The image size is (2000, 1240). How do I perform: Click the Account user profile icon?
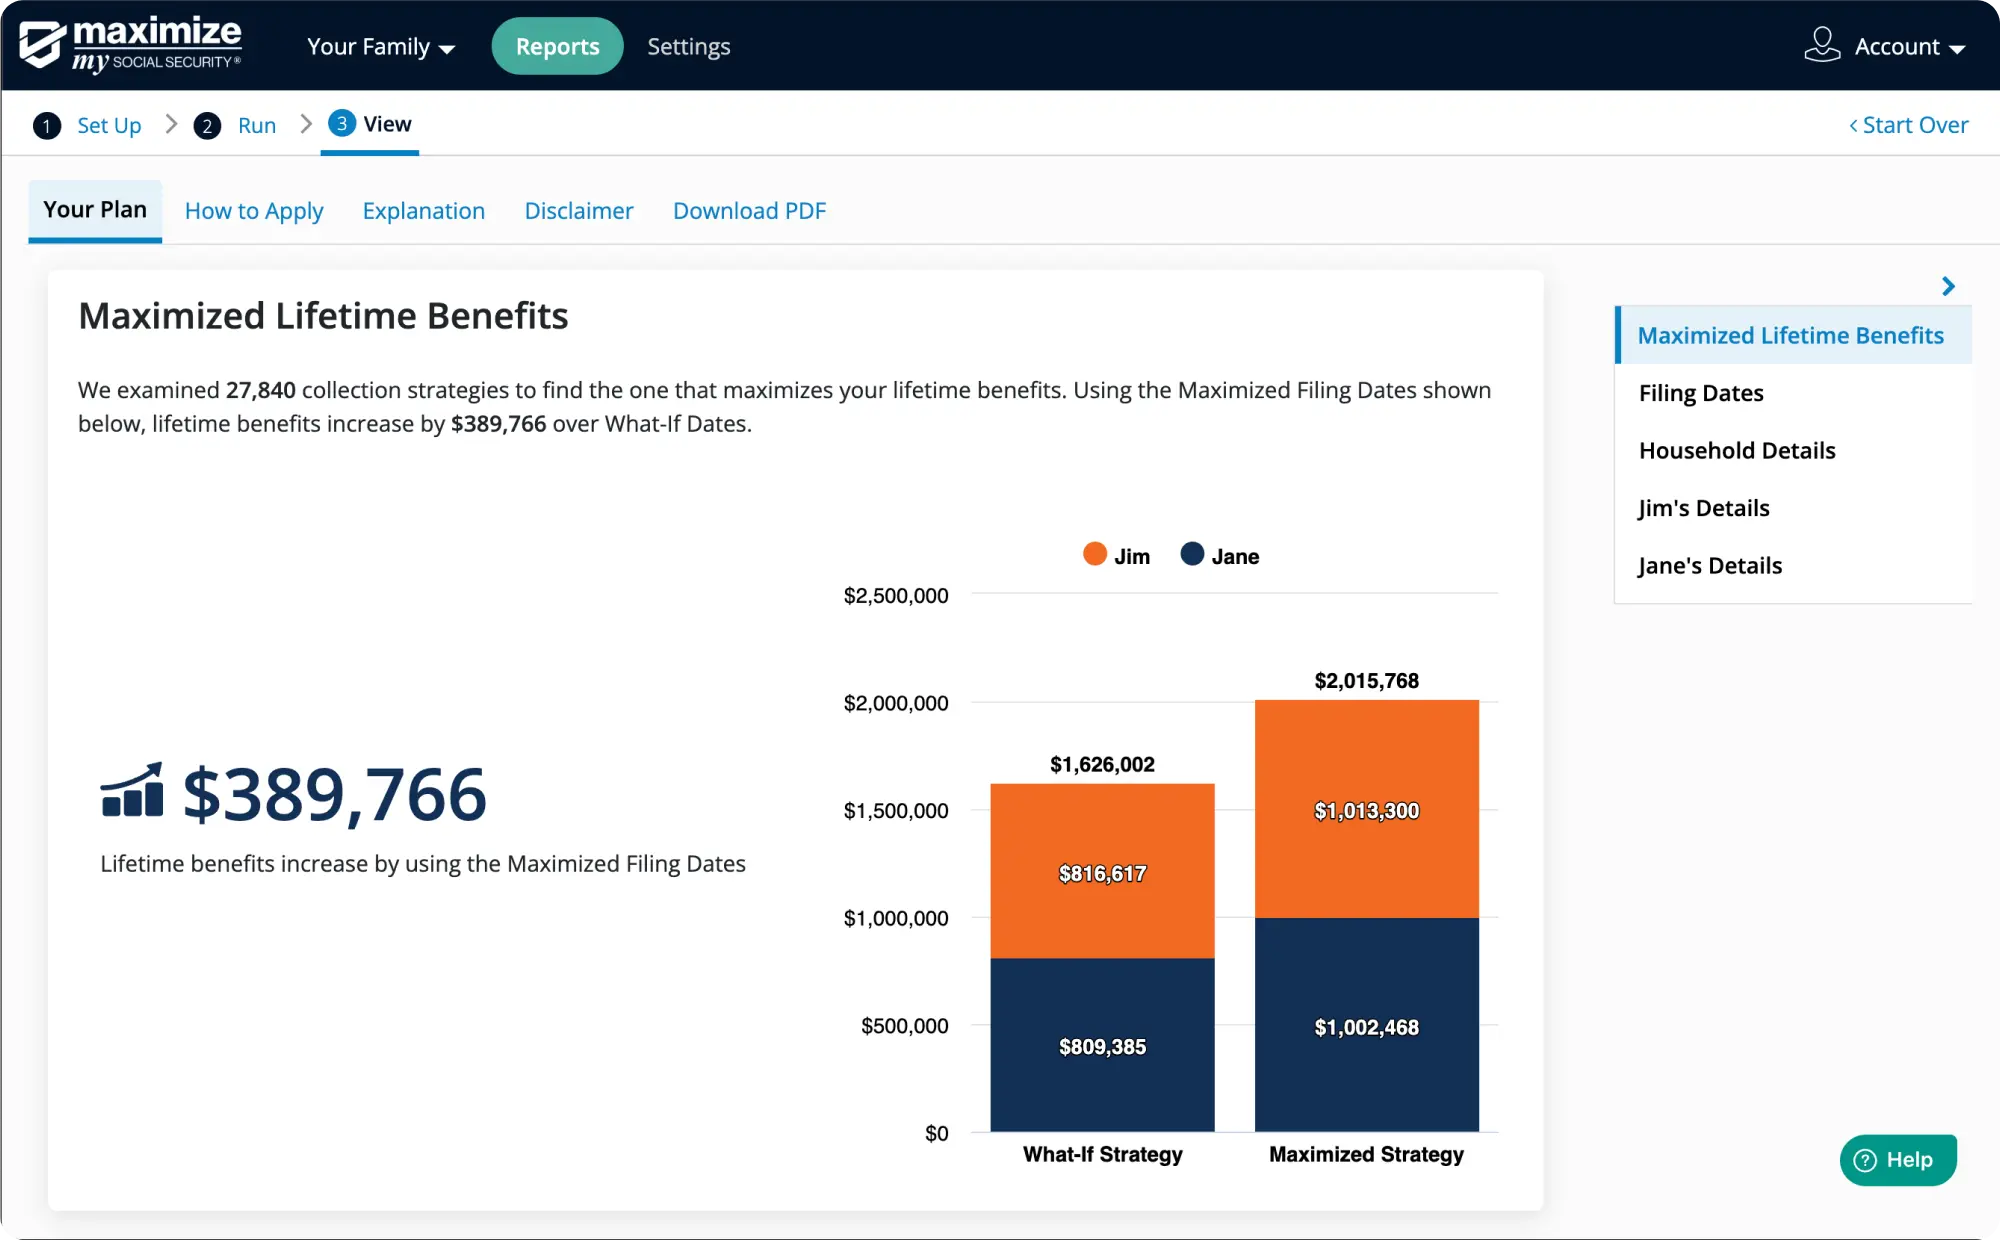[1821, 46]
